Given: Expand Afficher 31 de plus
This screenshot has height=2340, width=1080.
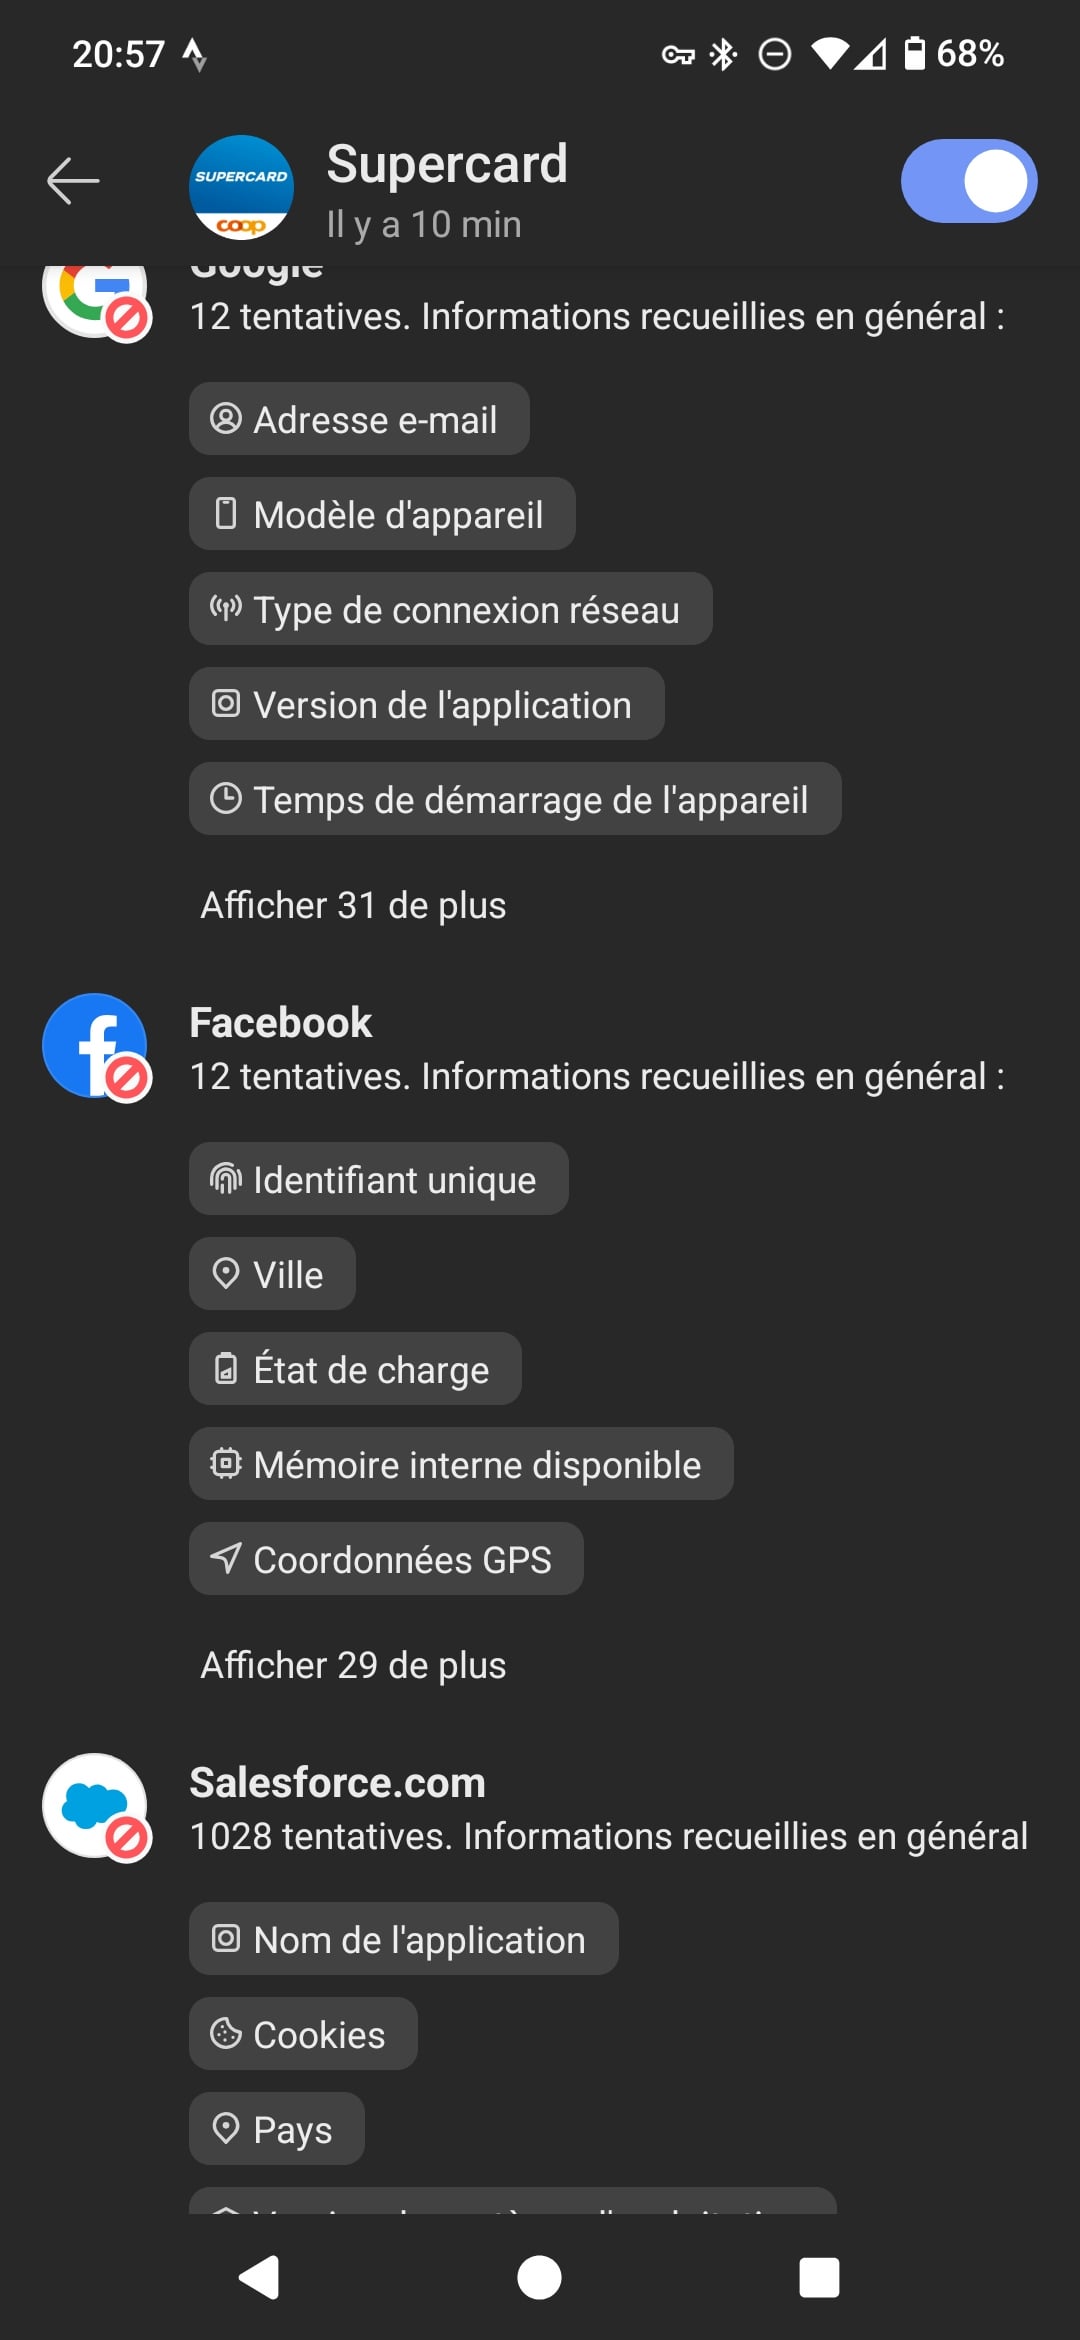Looking at the screenshot, I should tap(353, 905).
